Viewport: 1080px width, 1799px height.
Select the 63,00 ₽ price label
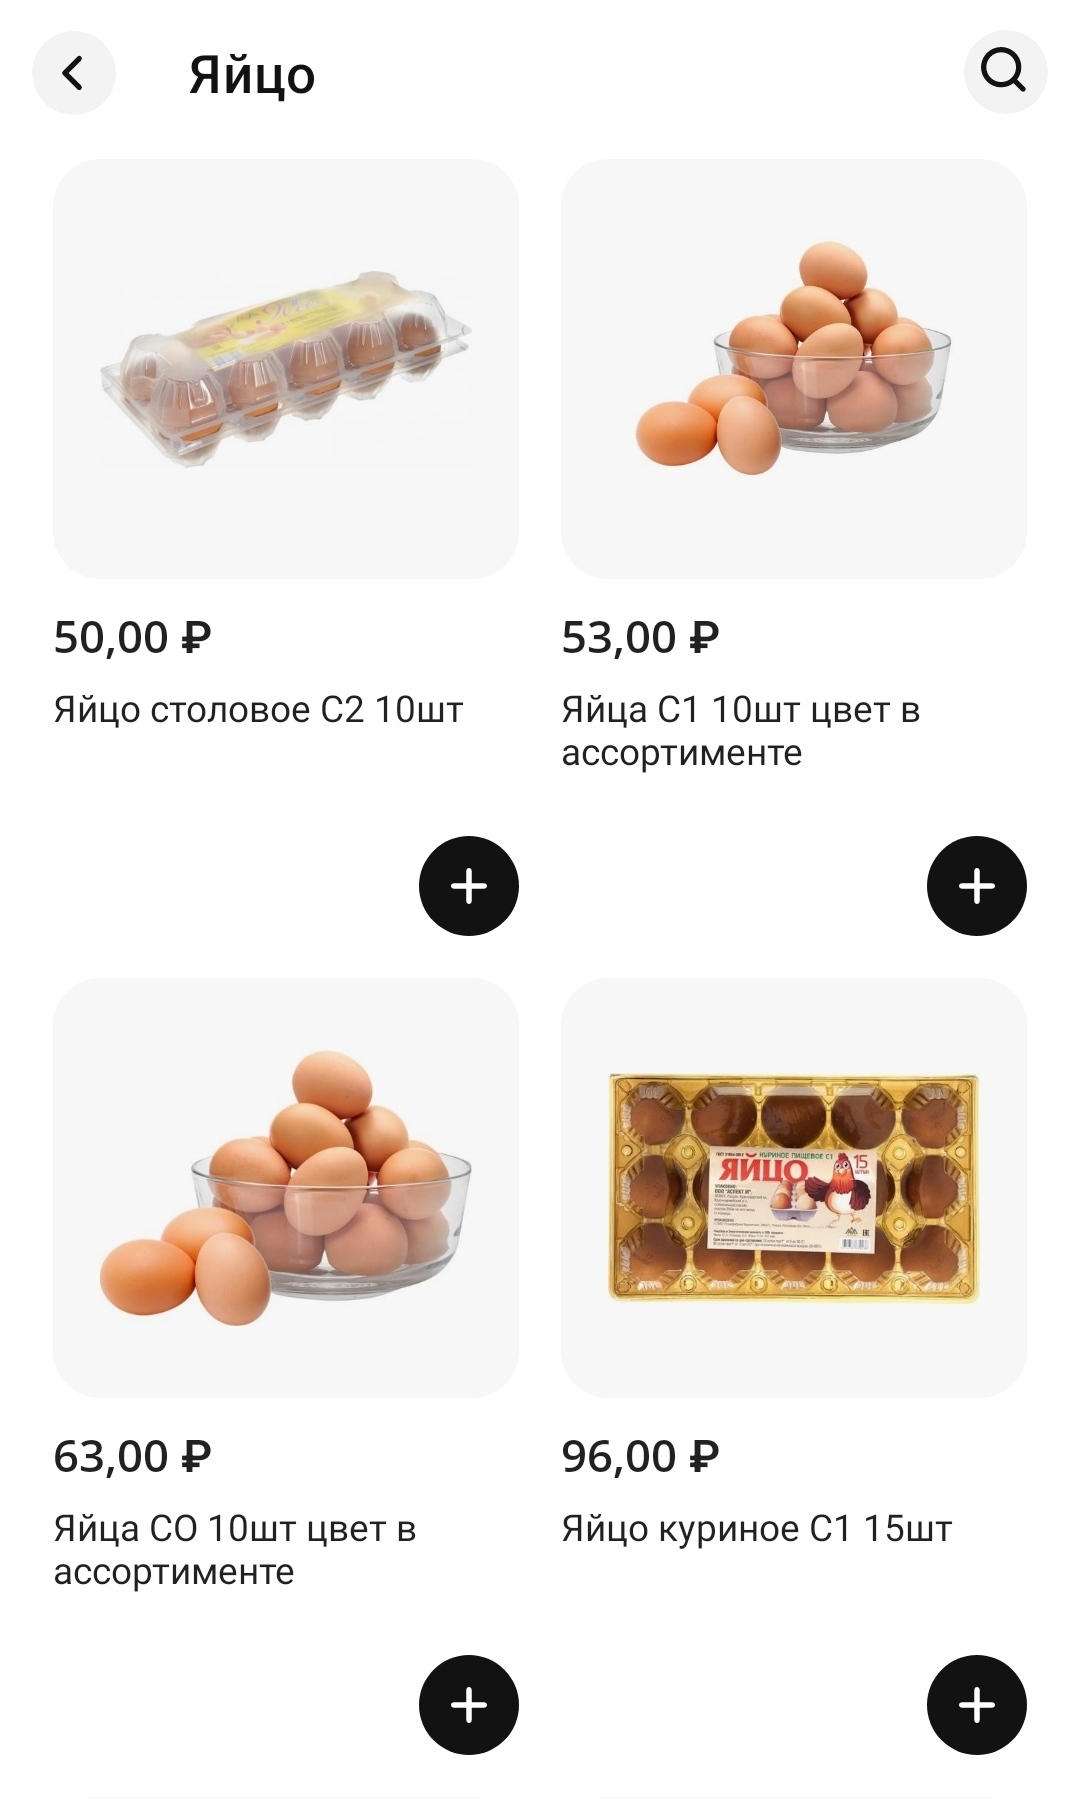(x=132, y=1457)
